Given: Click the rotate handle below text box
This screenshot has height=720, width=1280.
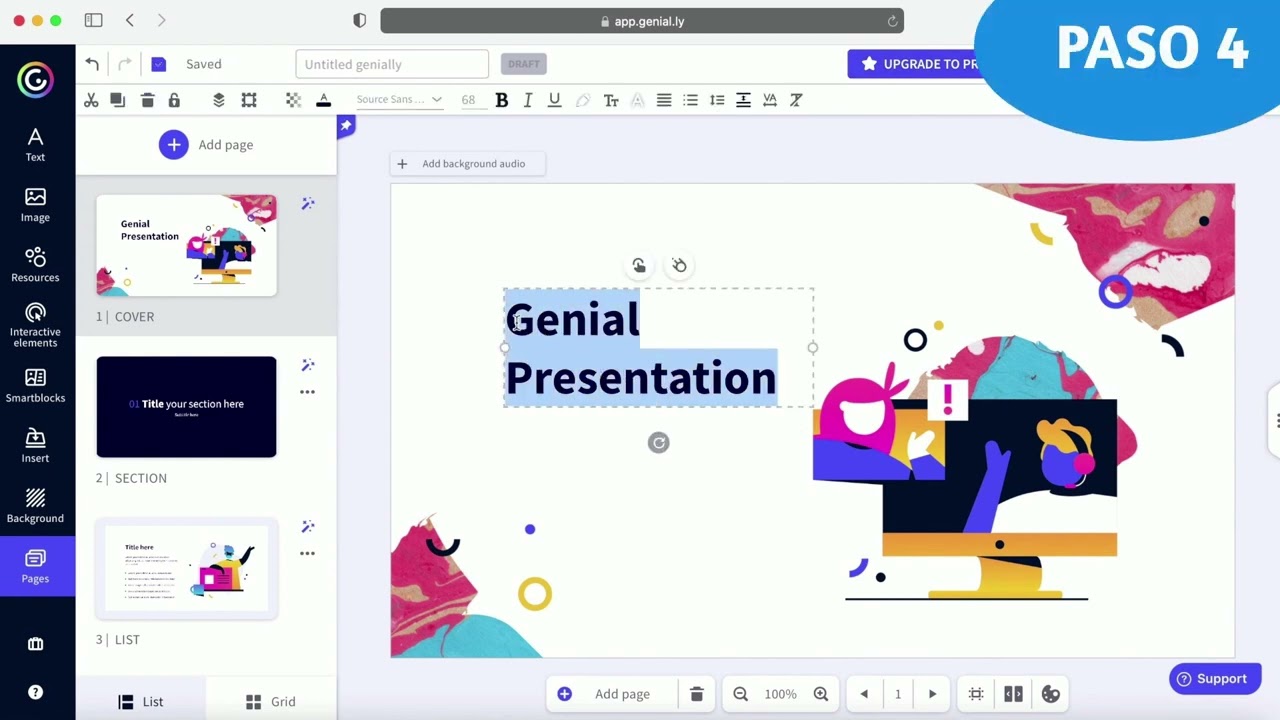Looking at the screenshot, I should pyautogui.click(x=658, y=443).
